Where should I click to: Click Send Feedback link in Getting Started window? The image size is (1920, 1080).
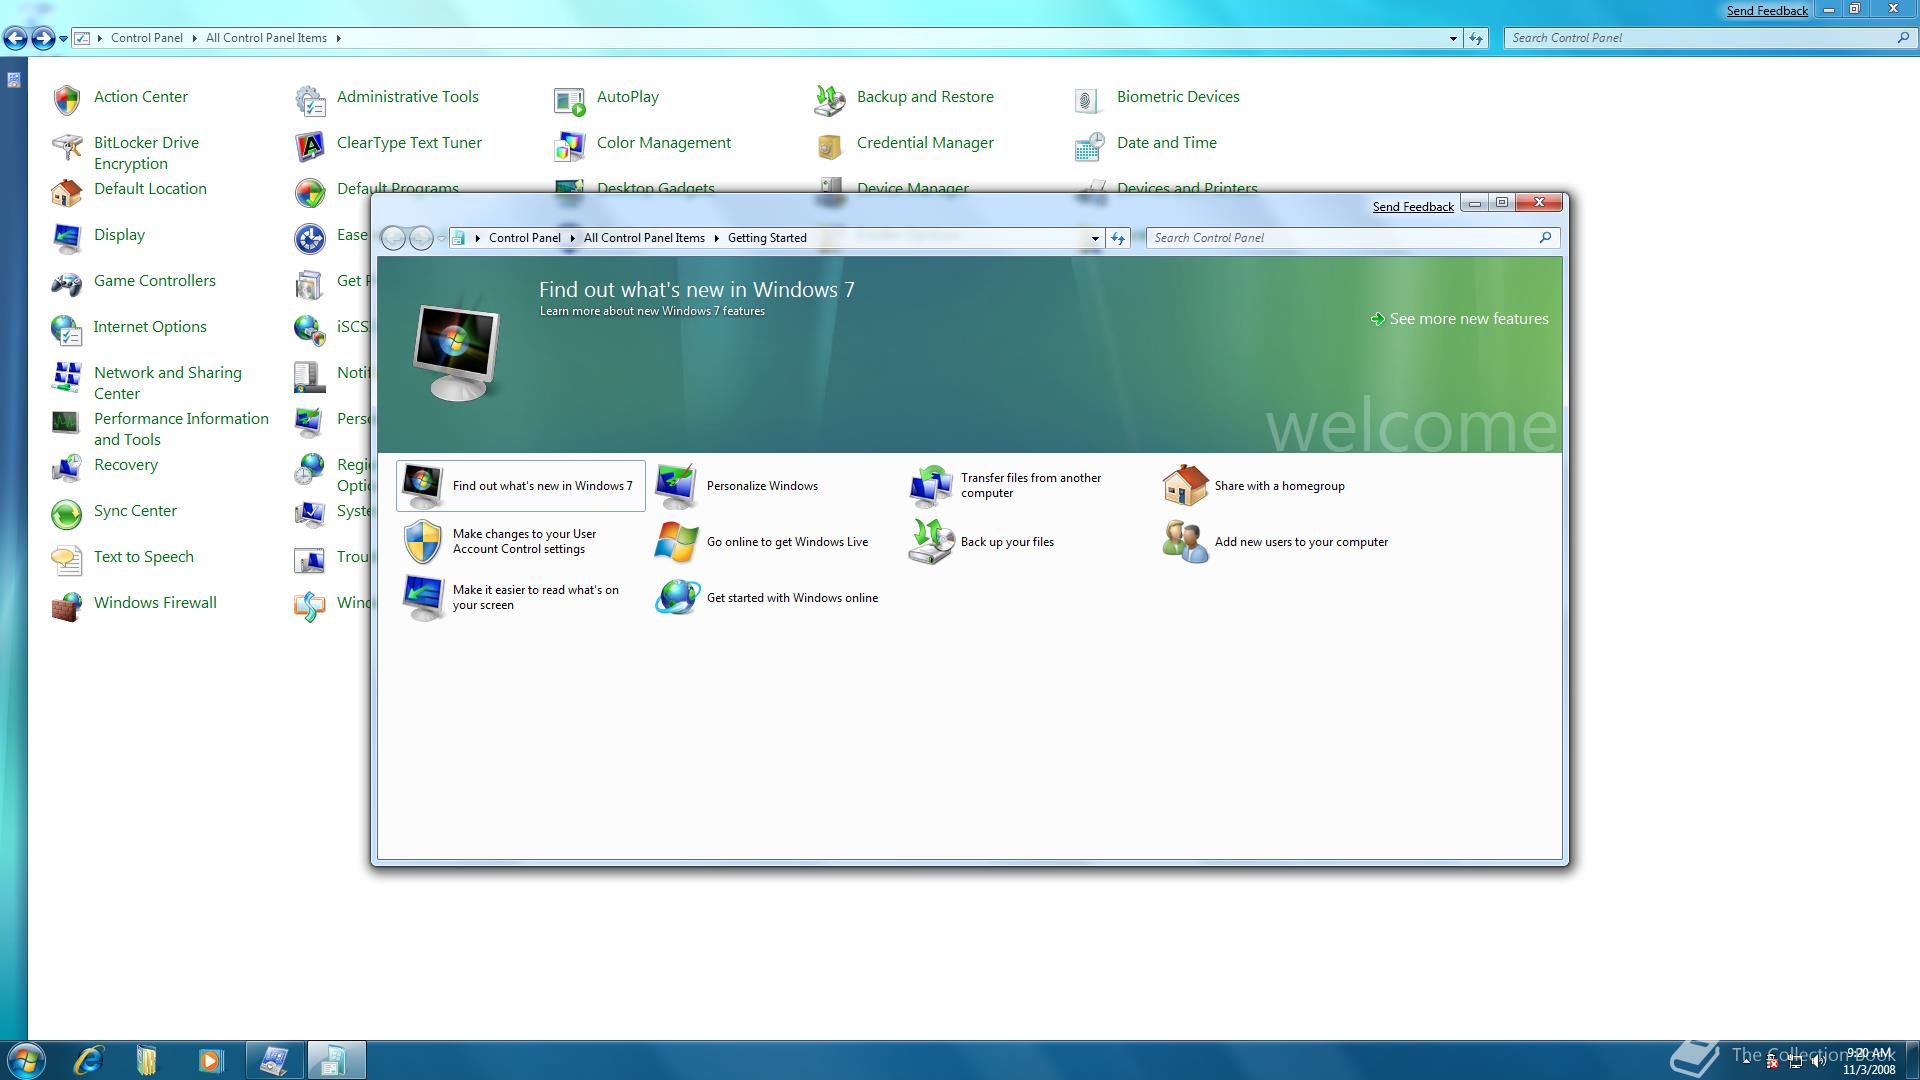1413,207
